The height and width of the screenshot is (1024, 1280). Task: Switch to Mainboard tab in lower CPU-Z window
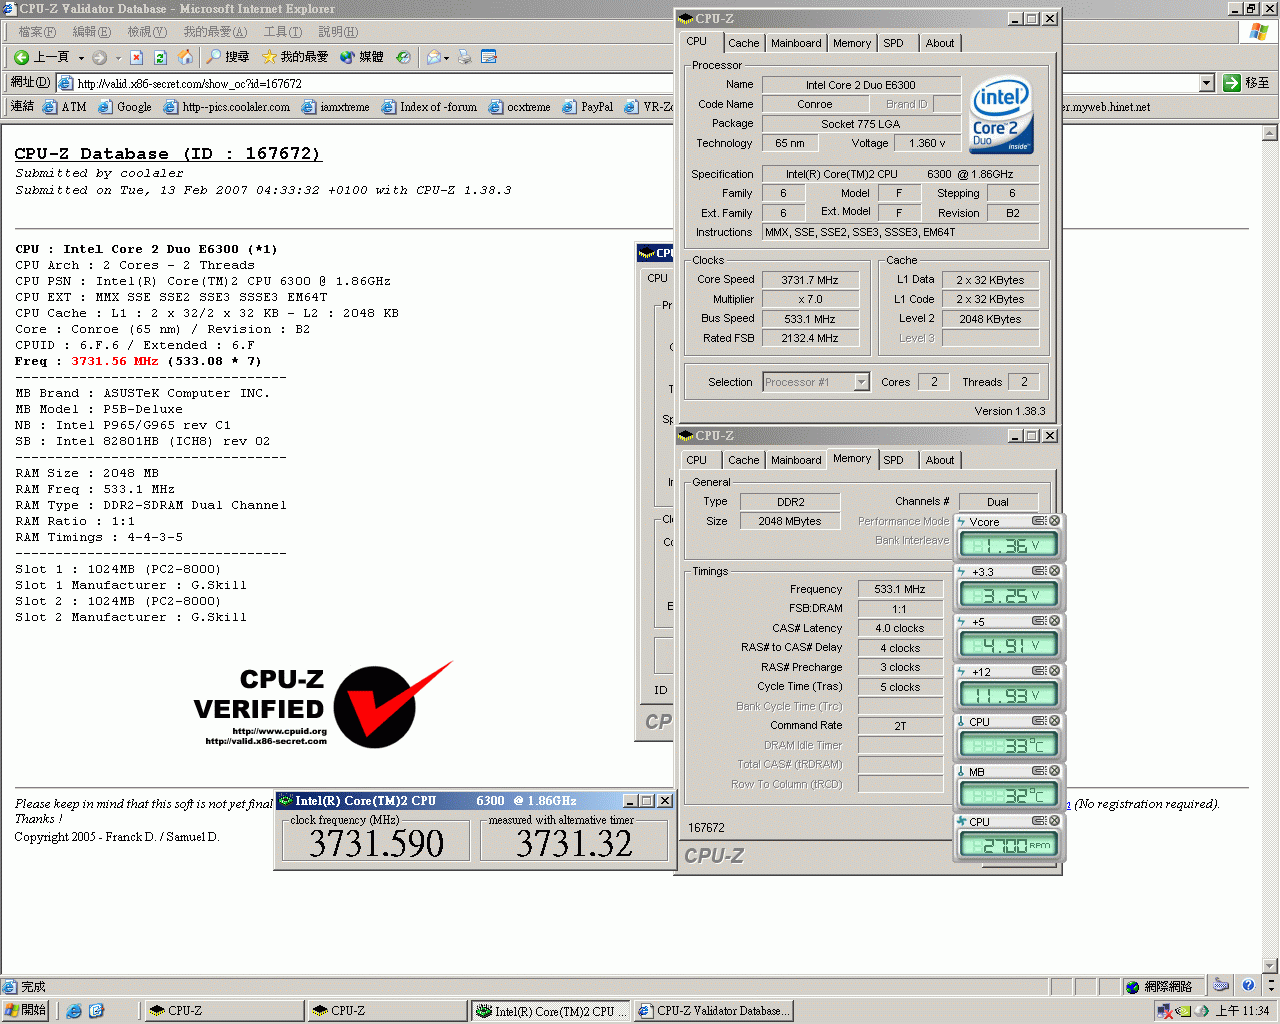click(x=796, y=460)
